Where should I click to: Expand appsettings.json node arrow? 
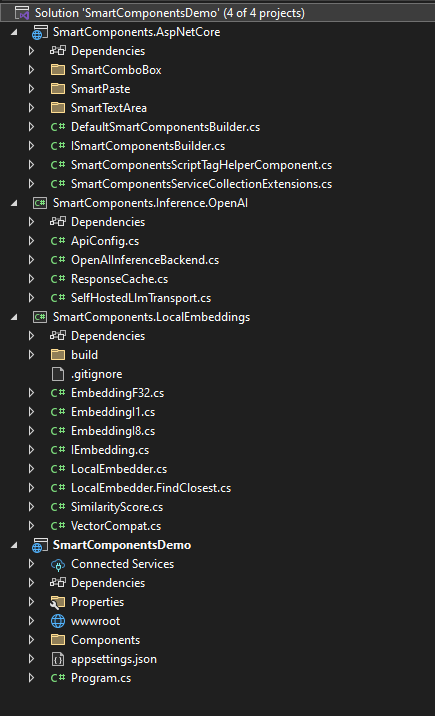[31, 659]
